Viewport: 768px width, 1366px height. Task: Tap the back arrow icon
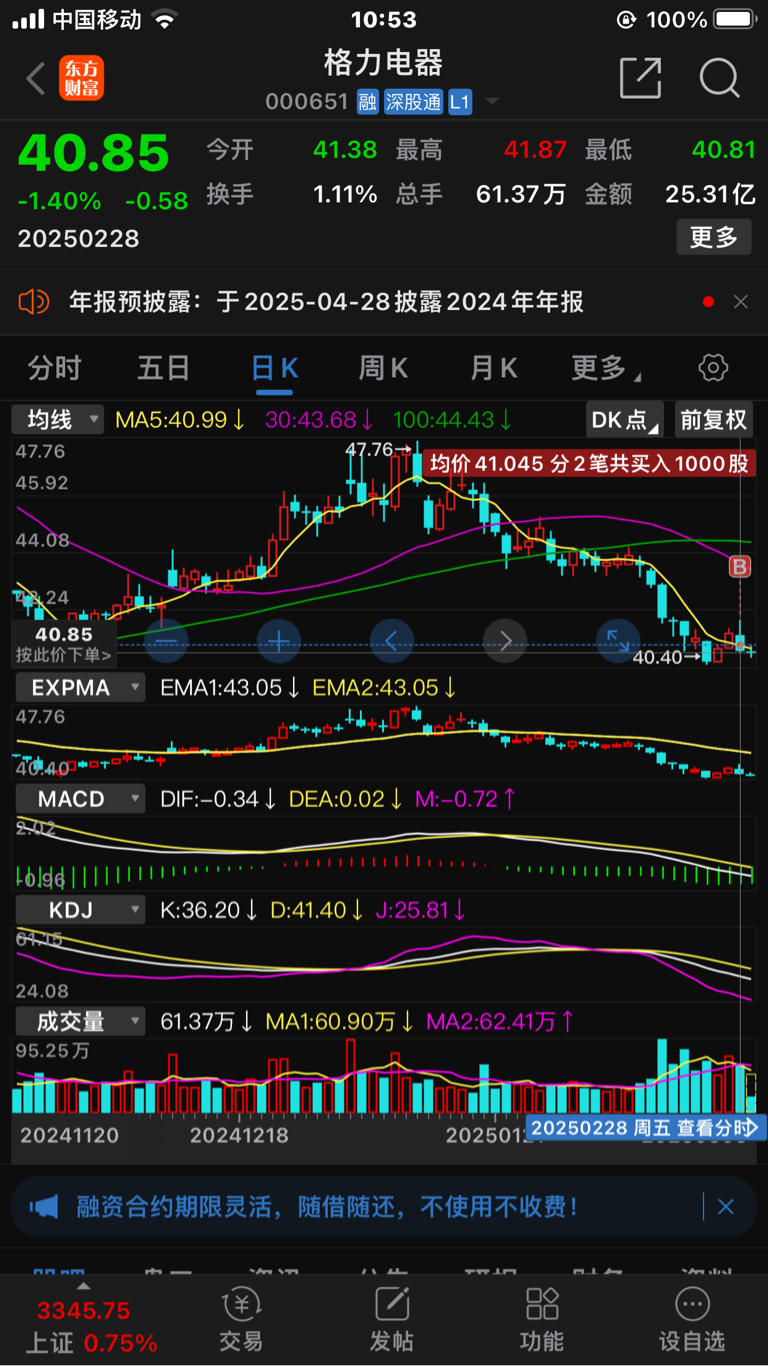pyautogui.click(x=36, y=78)
